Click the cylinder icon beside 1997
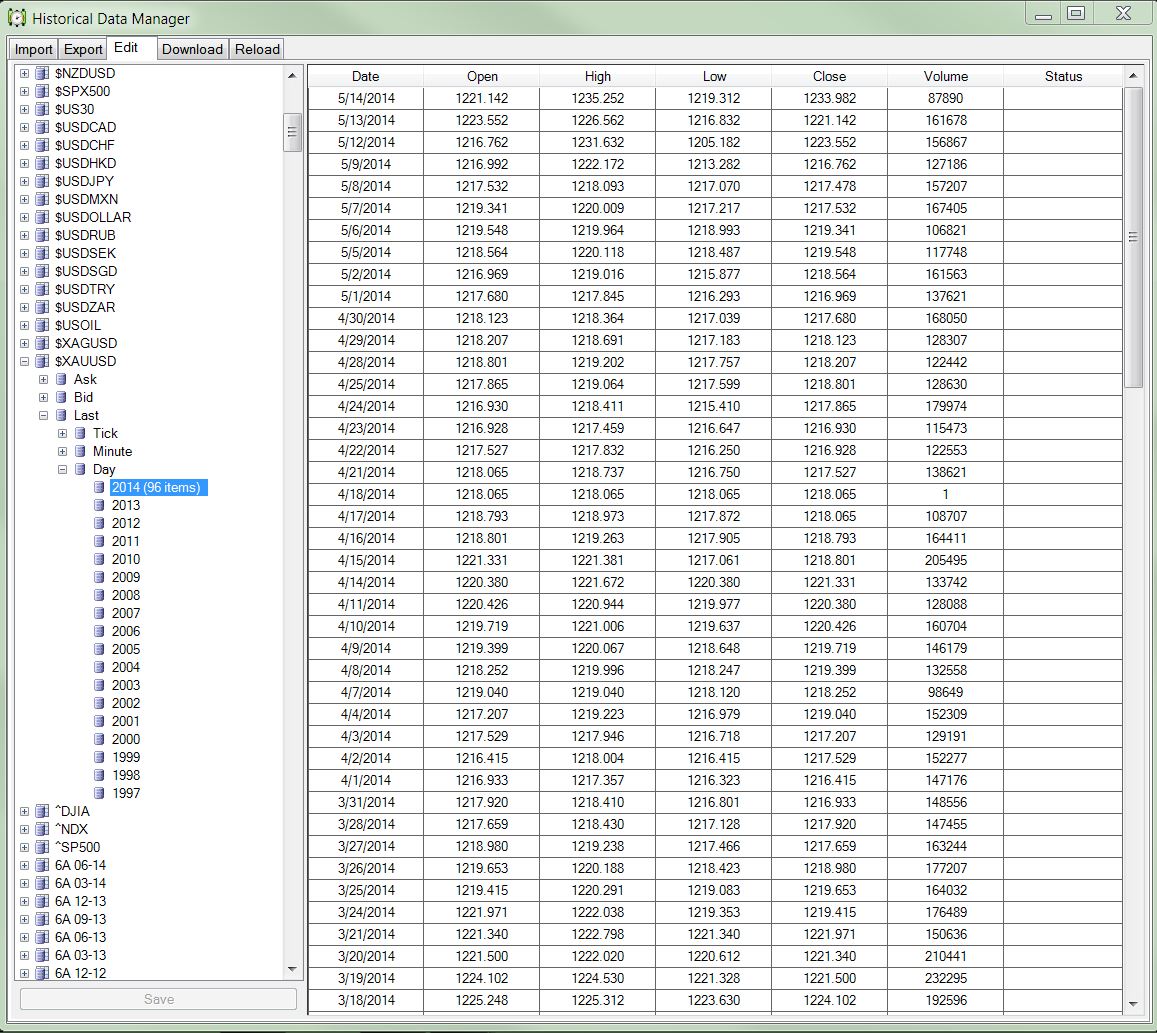 pyautogui.click(x=99, y=793)
